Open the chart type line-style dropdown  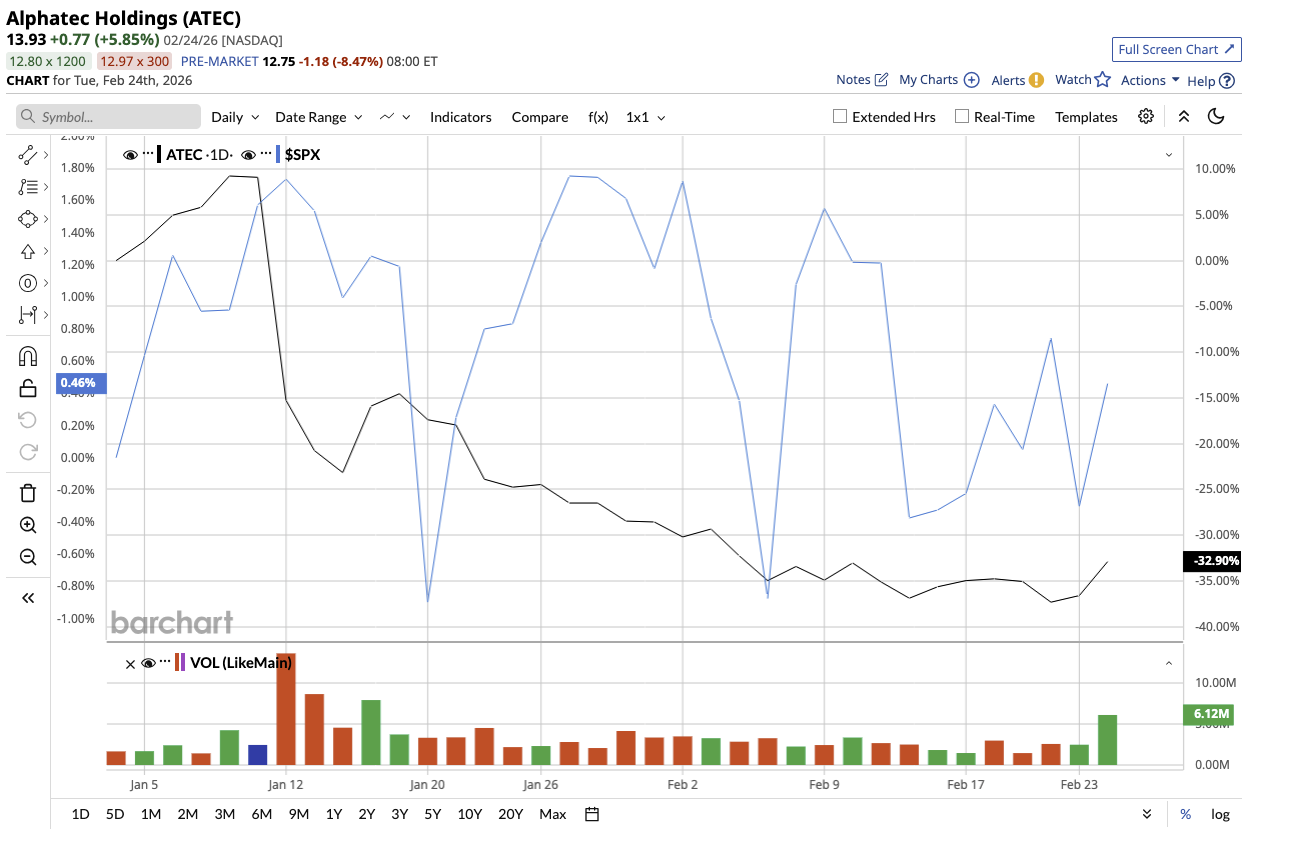(396, 117)
